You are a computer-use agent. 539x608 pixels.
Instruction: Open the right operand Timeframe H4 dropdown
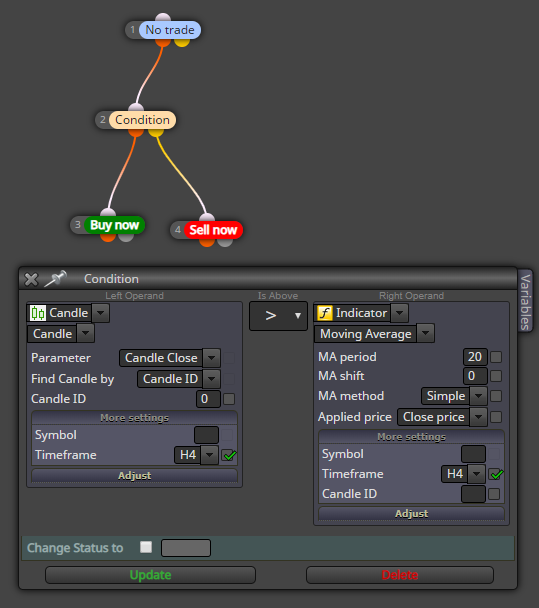pos(477,474)
